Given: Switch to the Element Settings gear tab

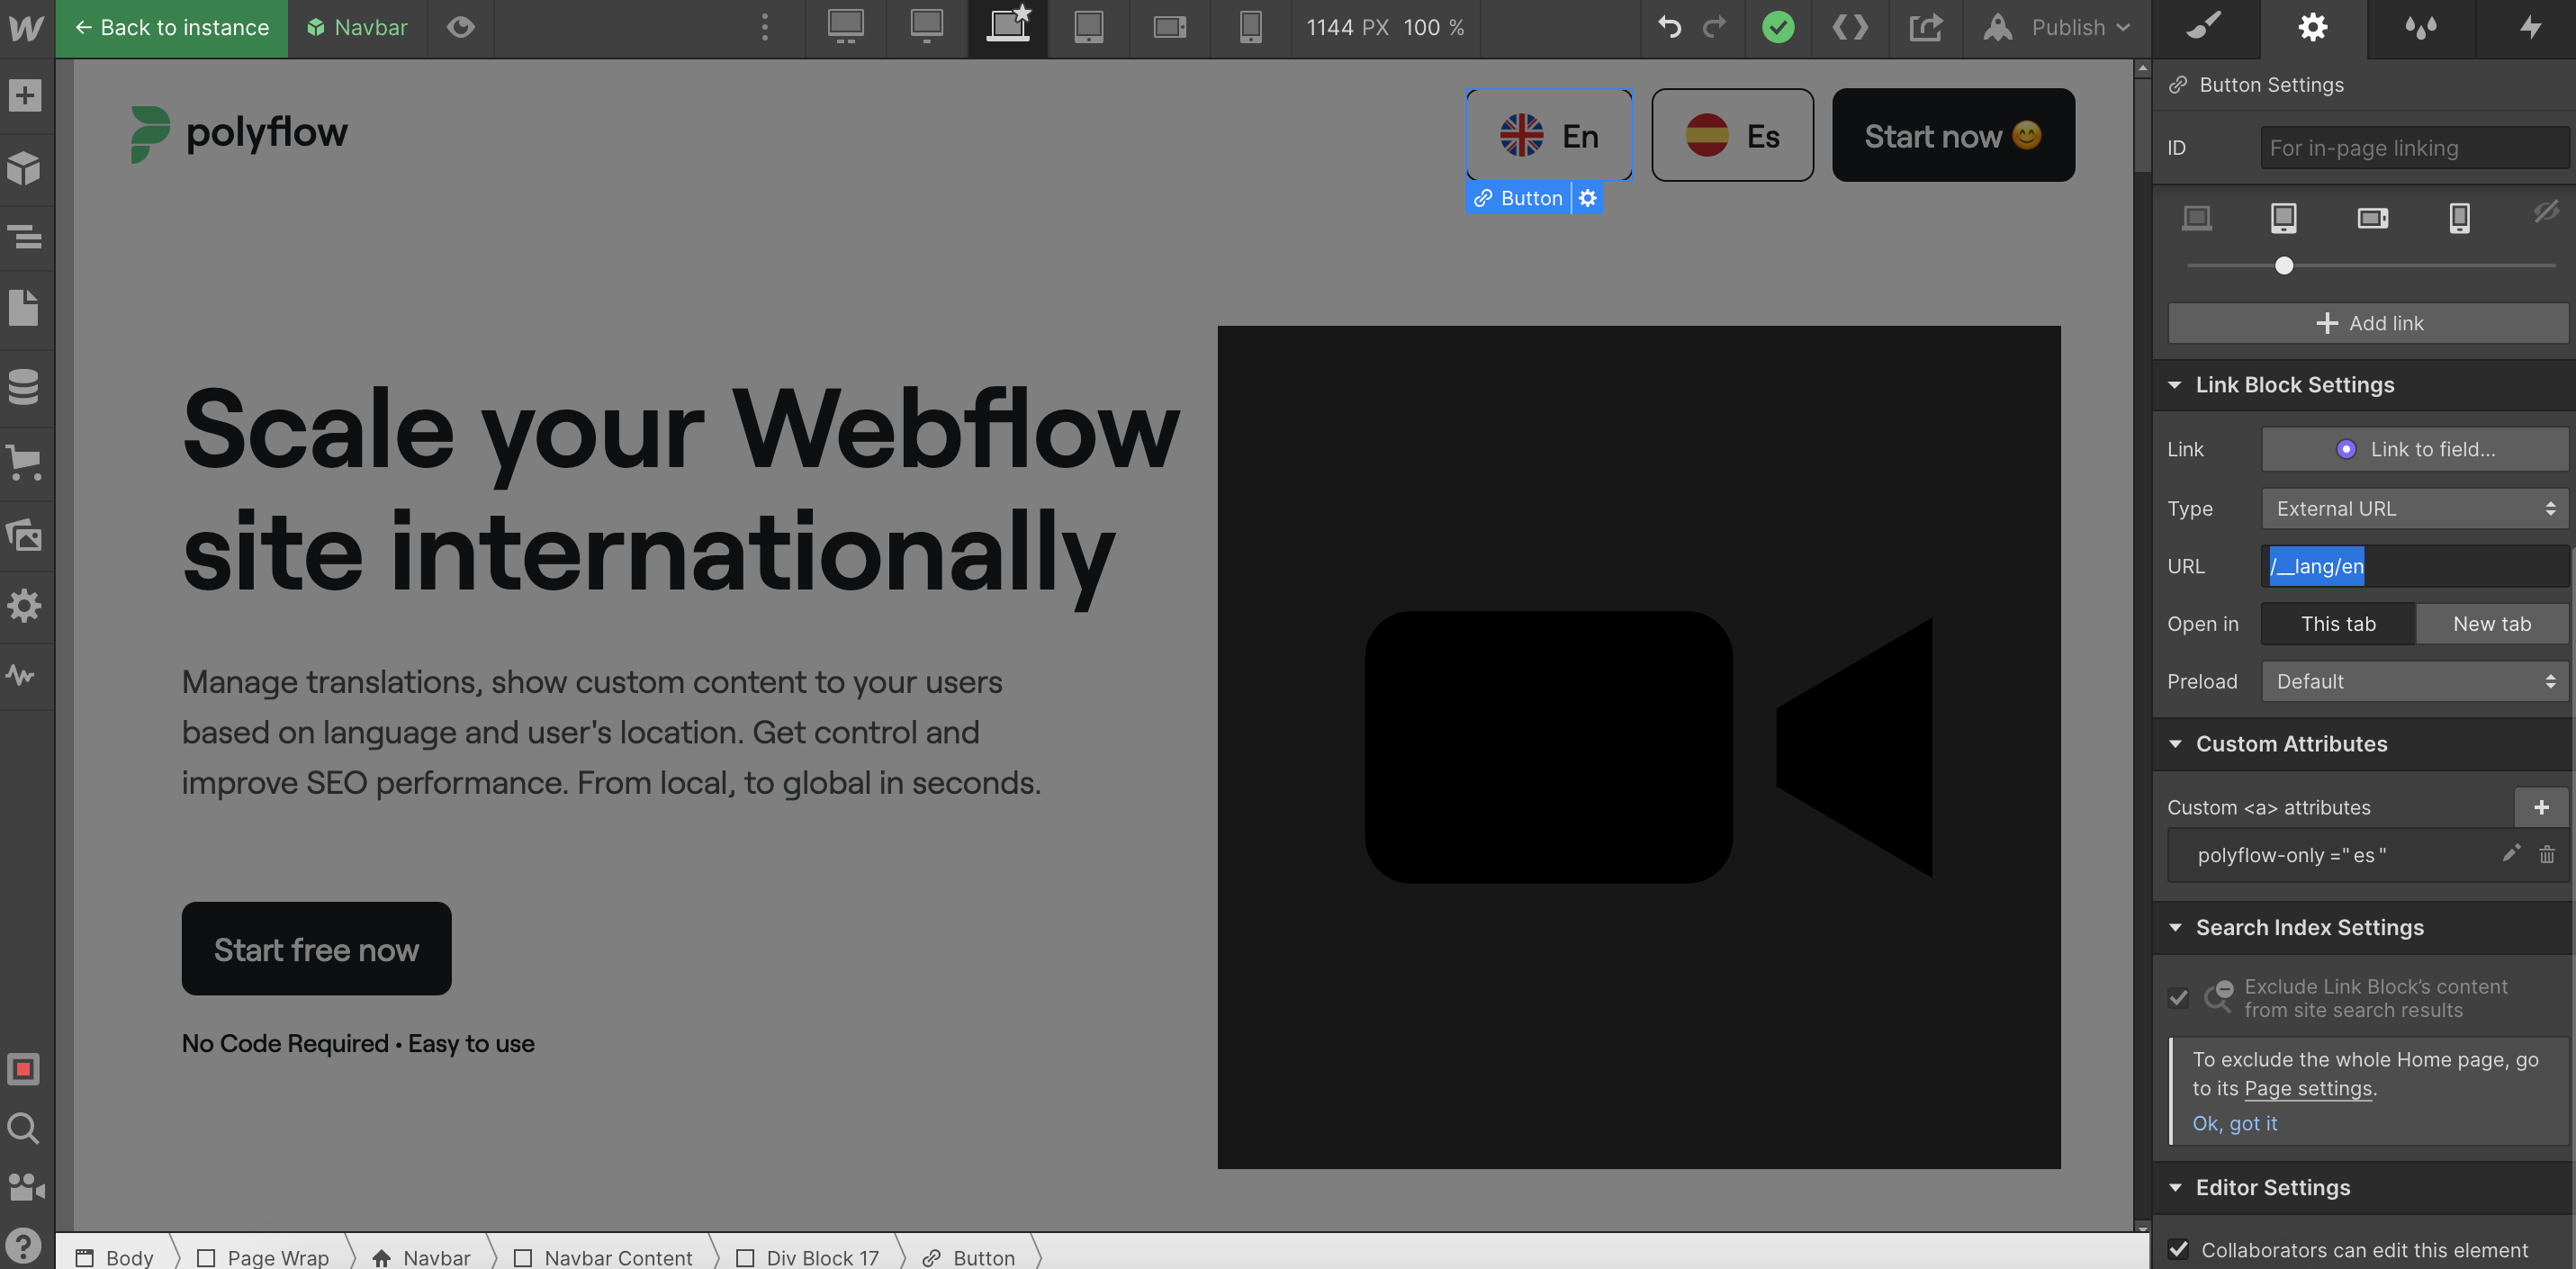Looking at the screenshot, I should point(2313,27).
